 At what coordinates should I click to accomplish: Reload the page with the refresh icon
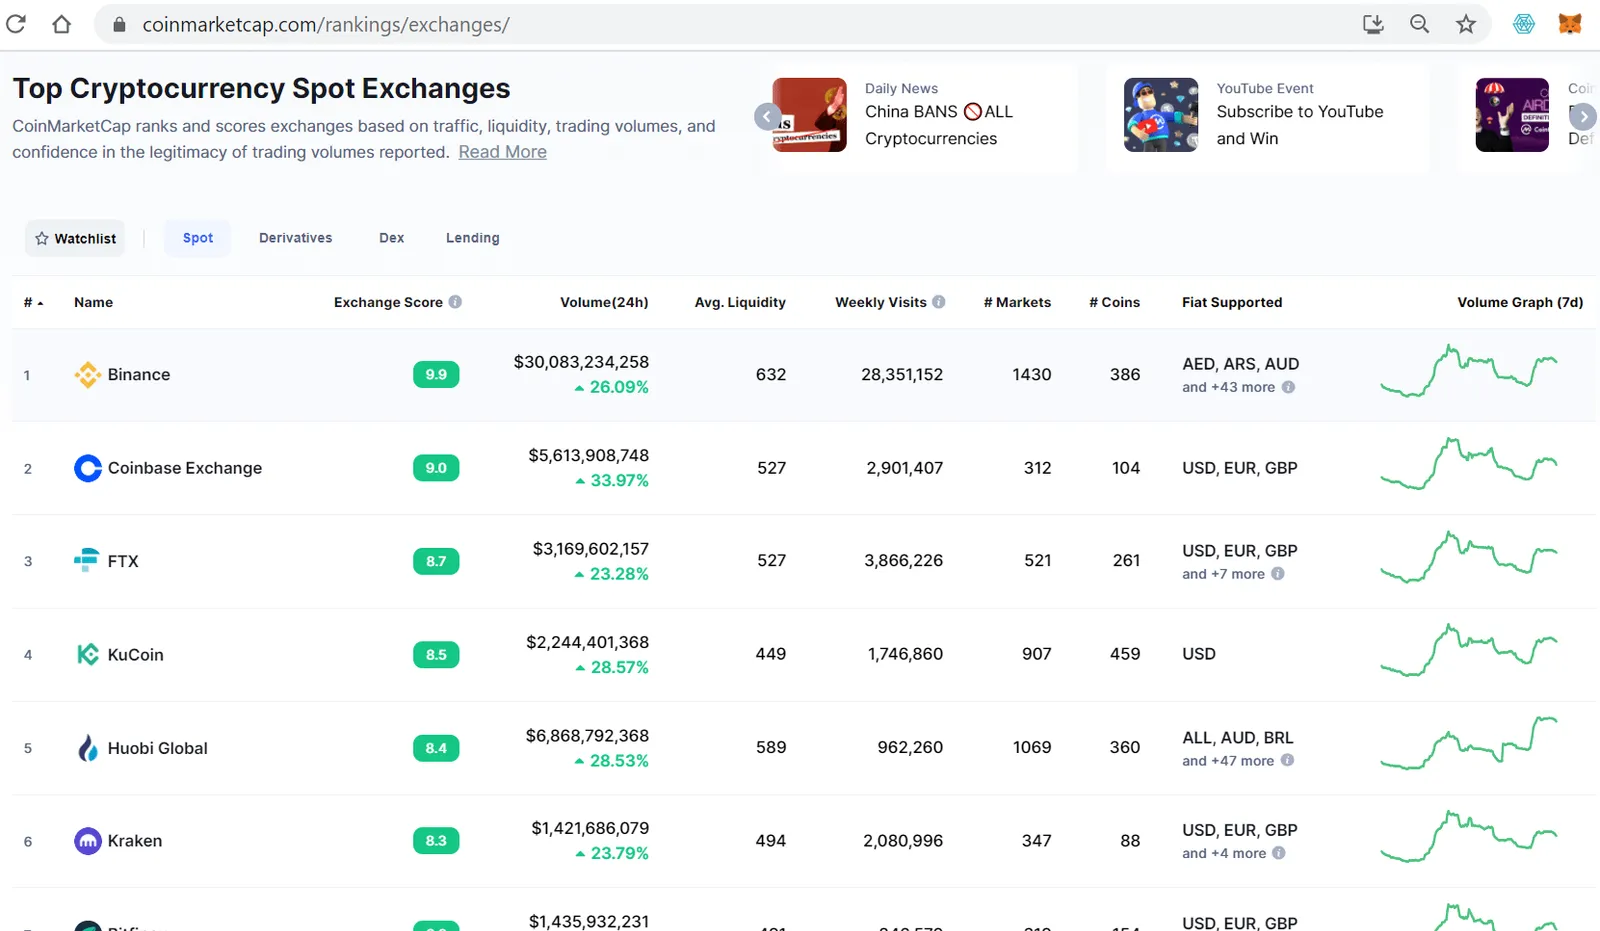[x=16, y=24]
